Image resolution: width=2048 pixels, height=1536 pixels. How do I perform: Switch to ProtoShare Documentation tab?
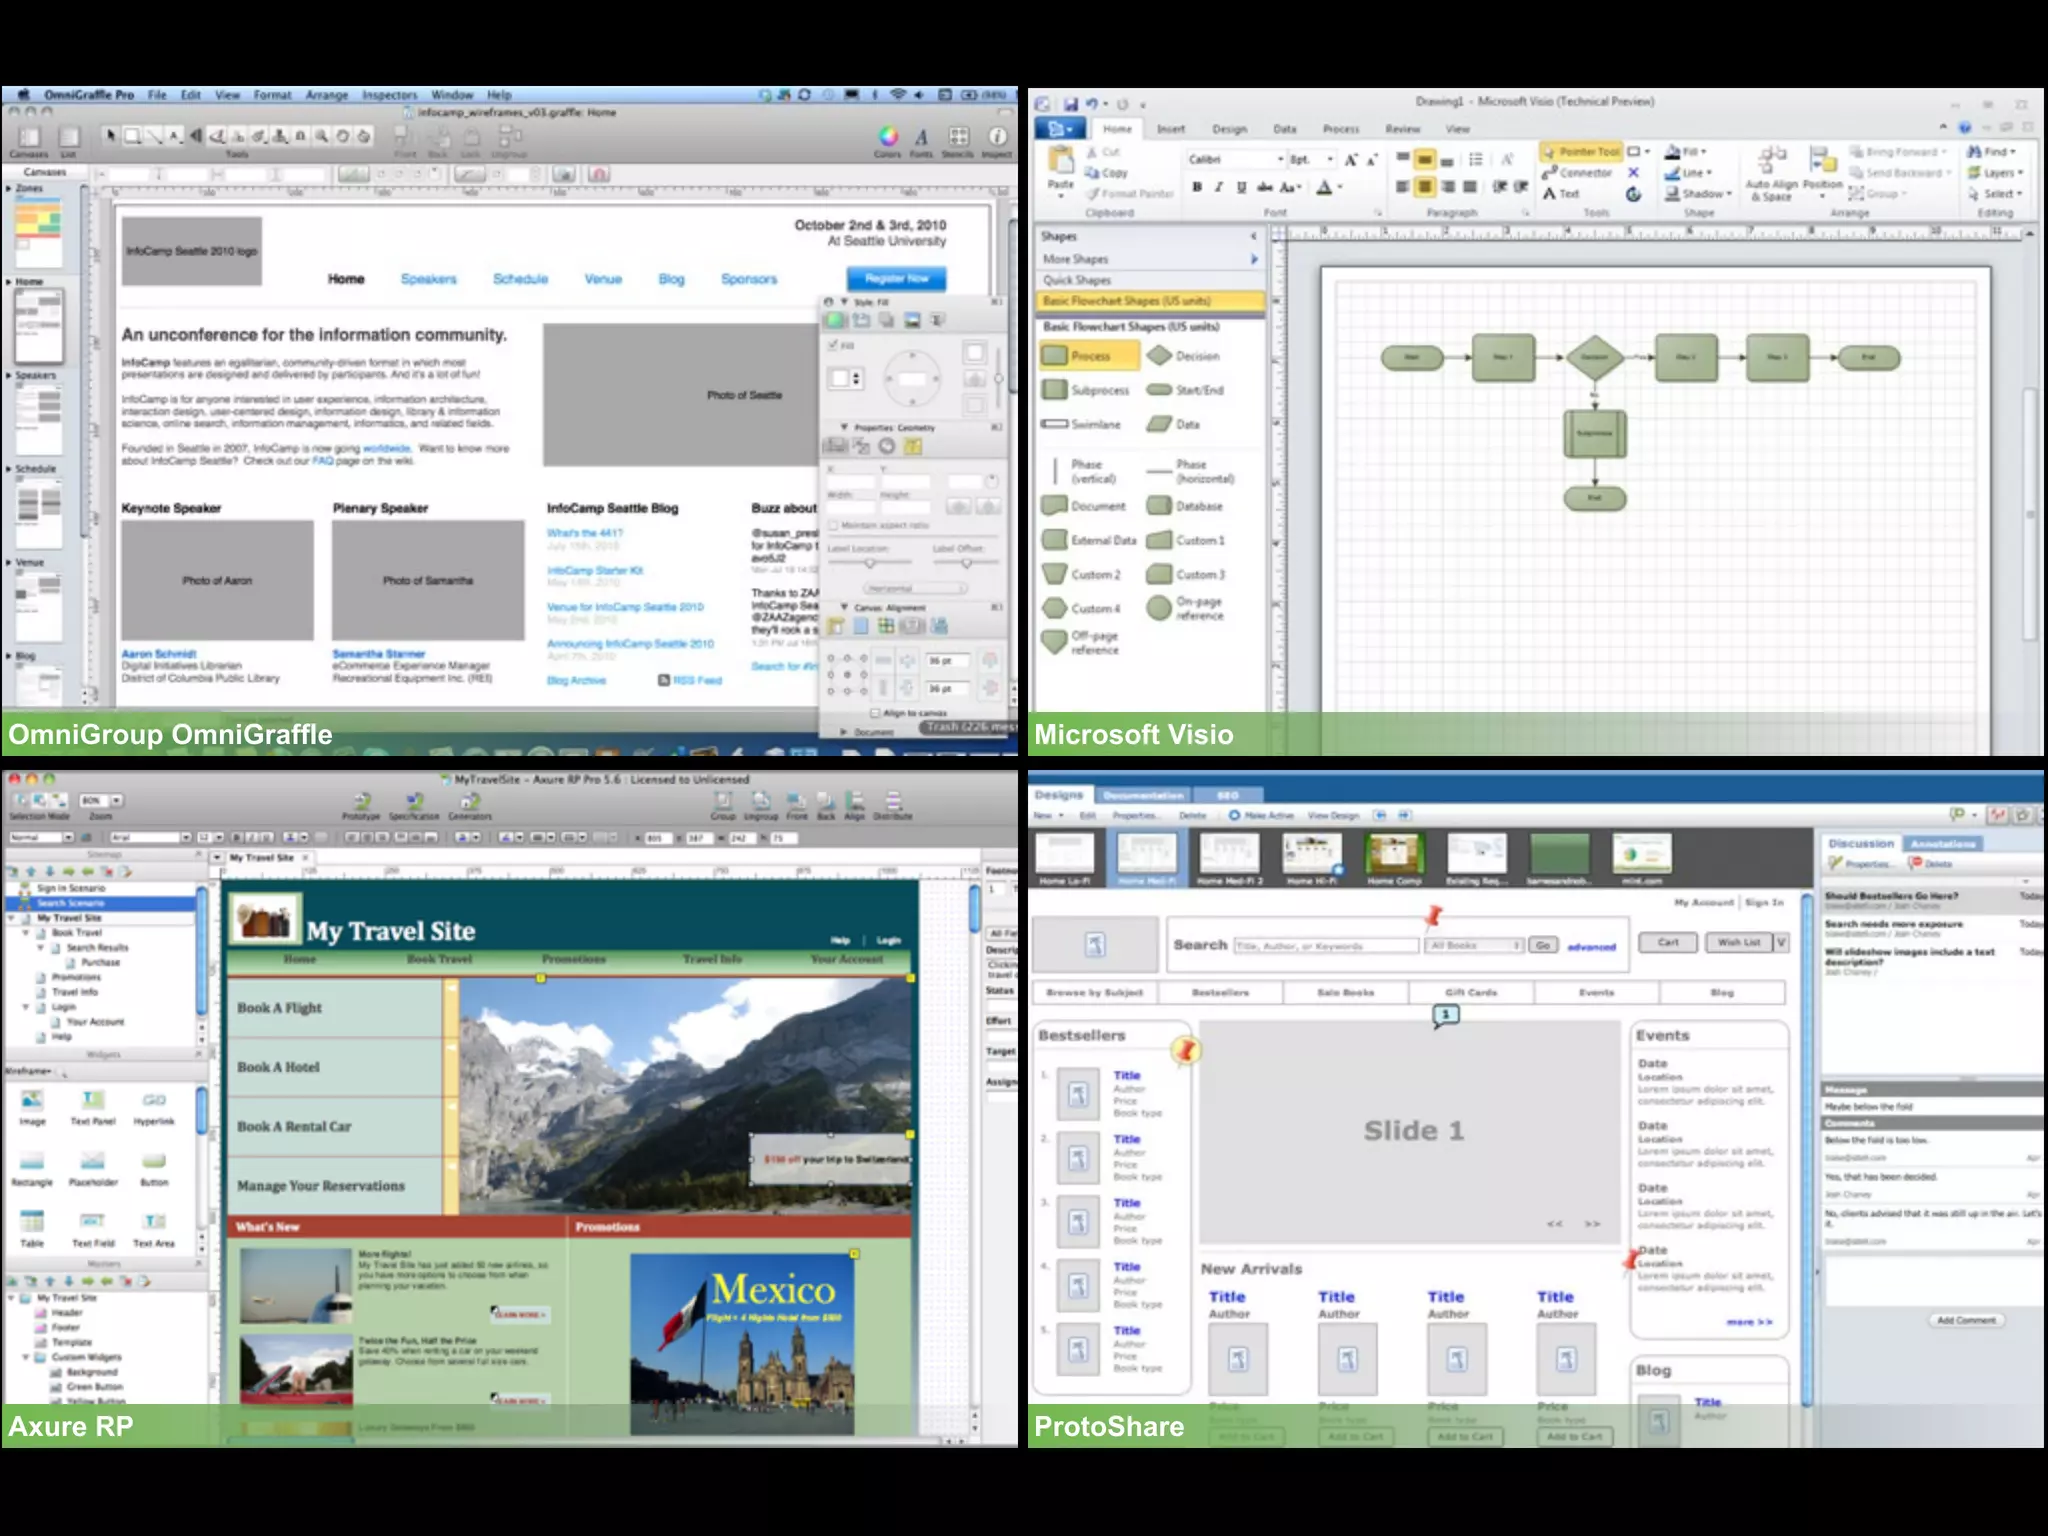(x=1144, y=795)
